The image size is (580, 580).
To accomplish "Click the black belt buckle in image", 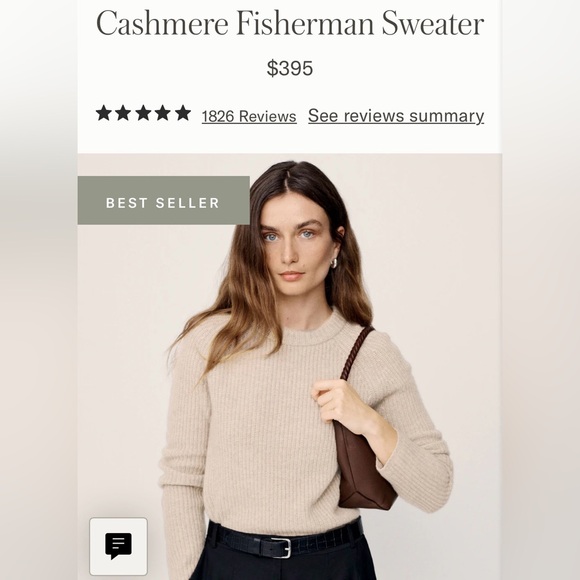I will [281, 547].
